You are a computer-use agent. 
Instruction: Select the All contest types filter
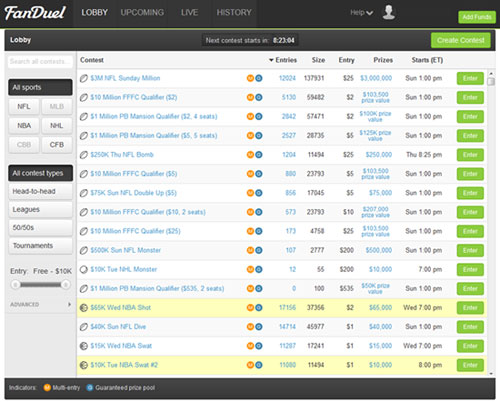pos(40,173)
